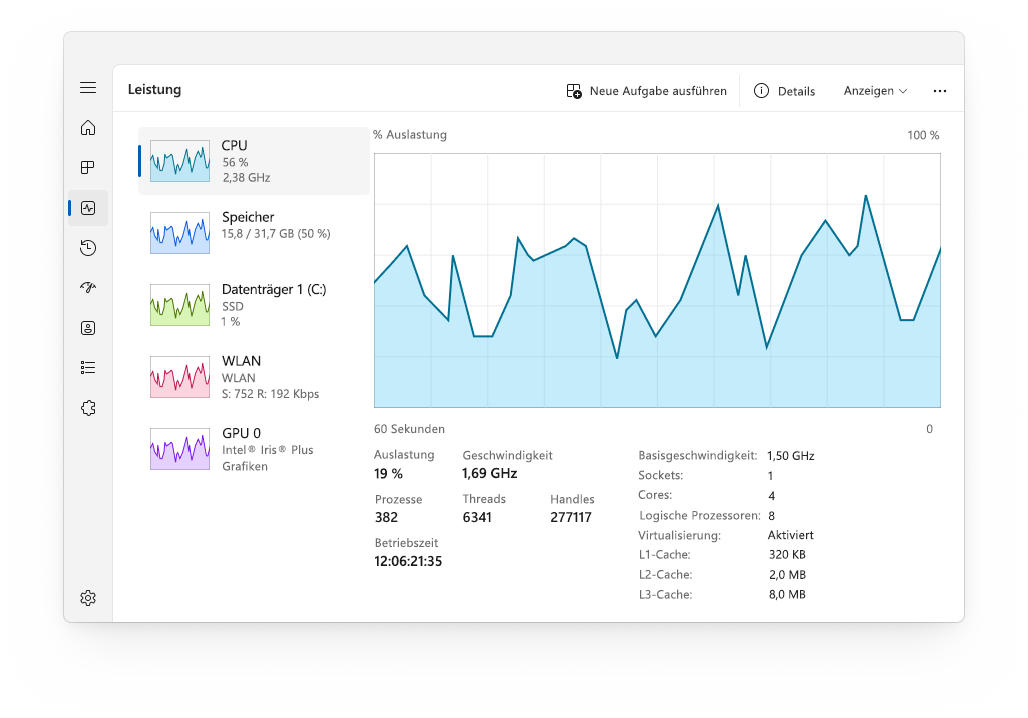Click the blue Speicher mini graph thumbnail
Screen dimensions: 1028x718
[180, 233]
